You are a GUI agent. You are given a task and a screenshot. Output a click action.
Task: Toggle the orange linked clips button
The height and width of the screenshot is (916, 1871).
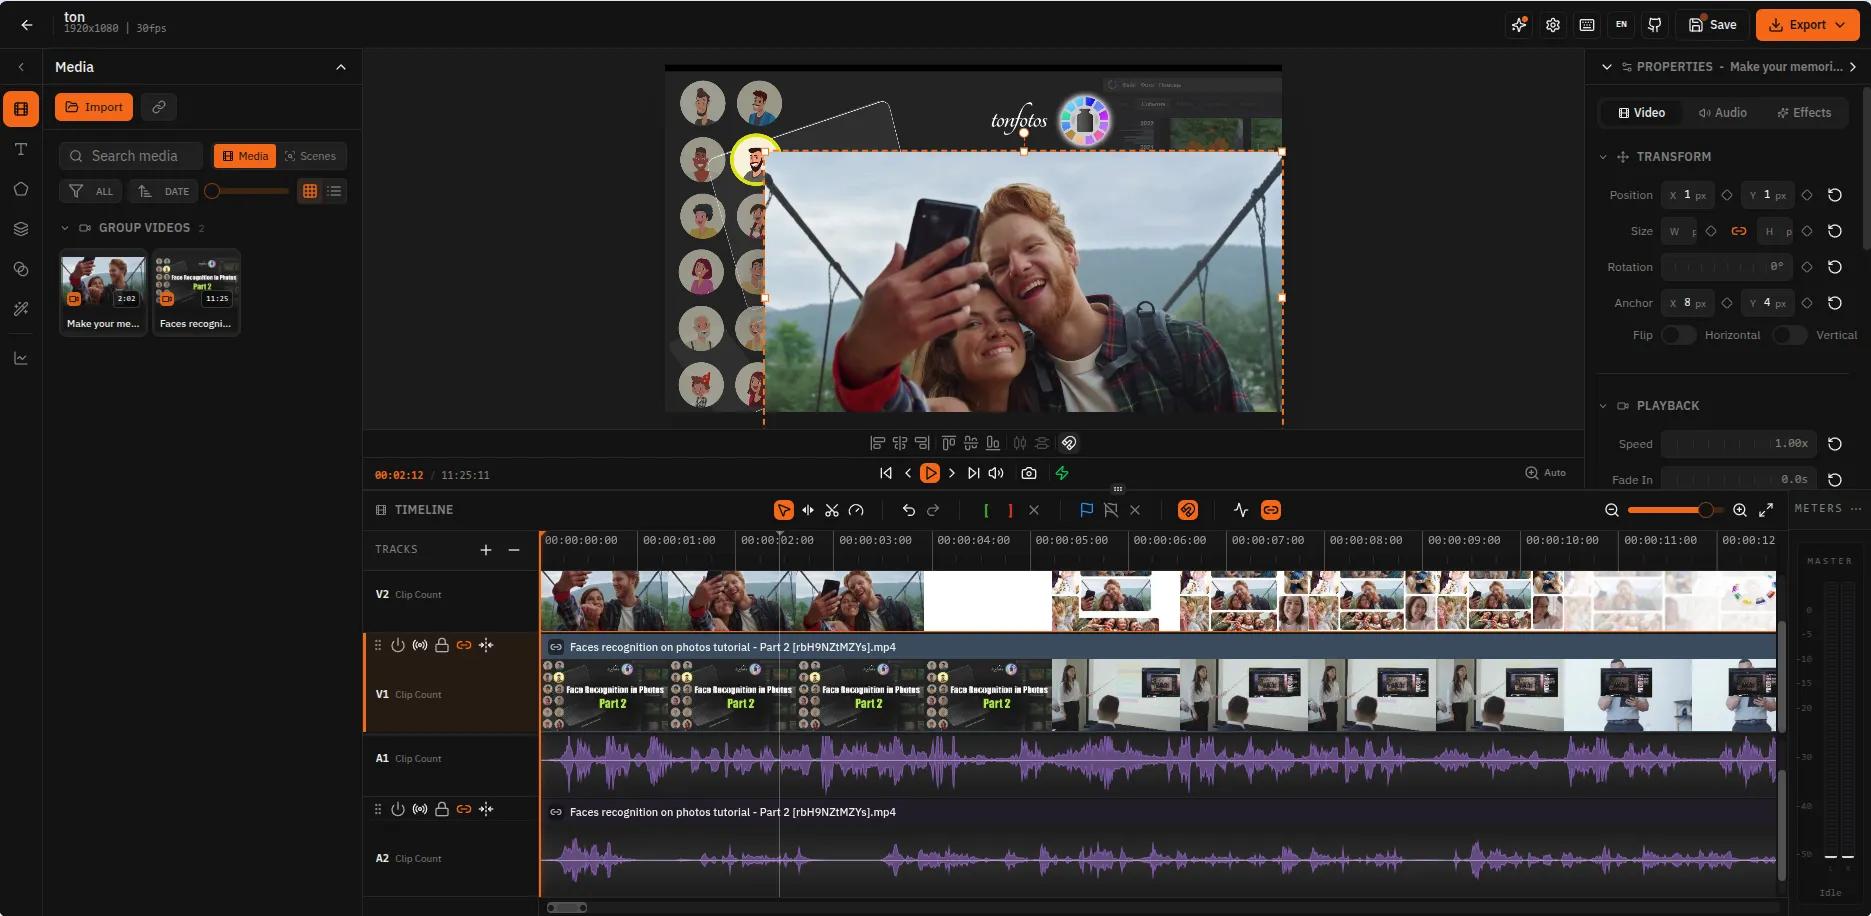(x=1271, y=510)
